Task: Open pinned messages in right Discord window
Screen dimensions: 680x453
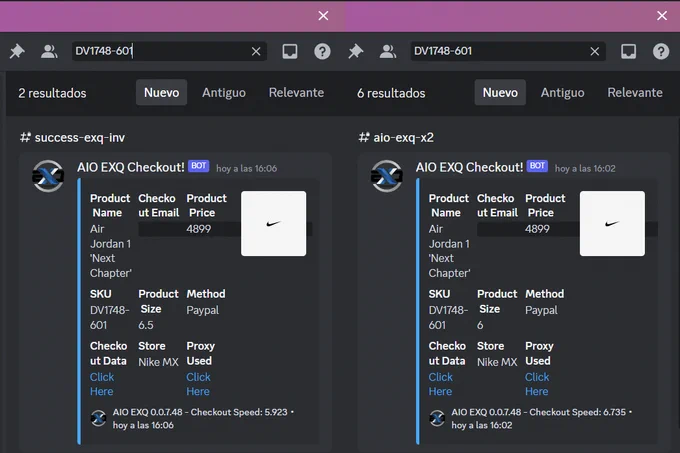Action: [356, 52]
